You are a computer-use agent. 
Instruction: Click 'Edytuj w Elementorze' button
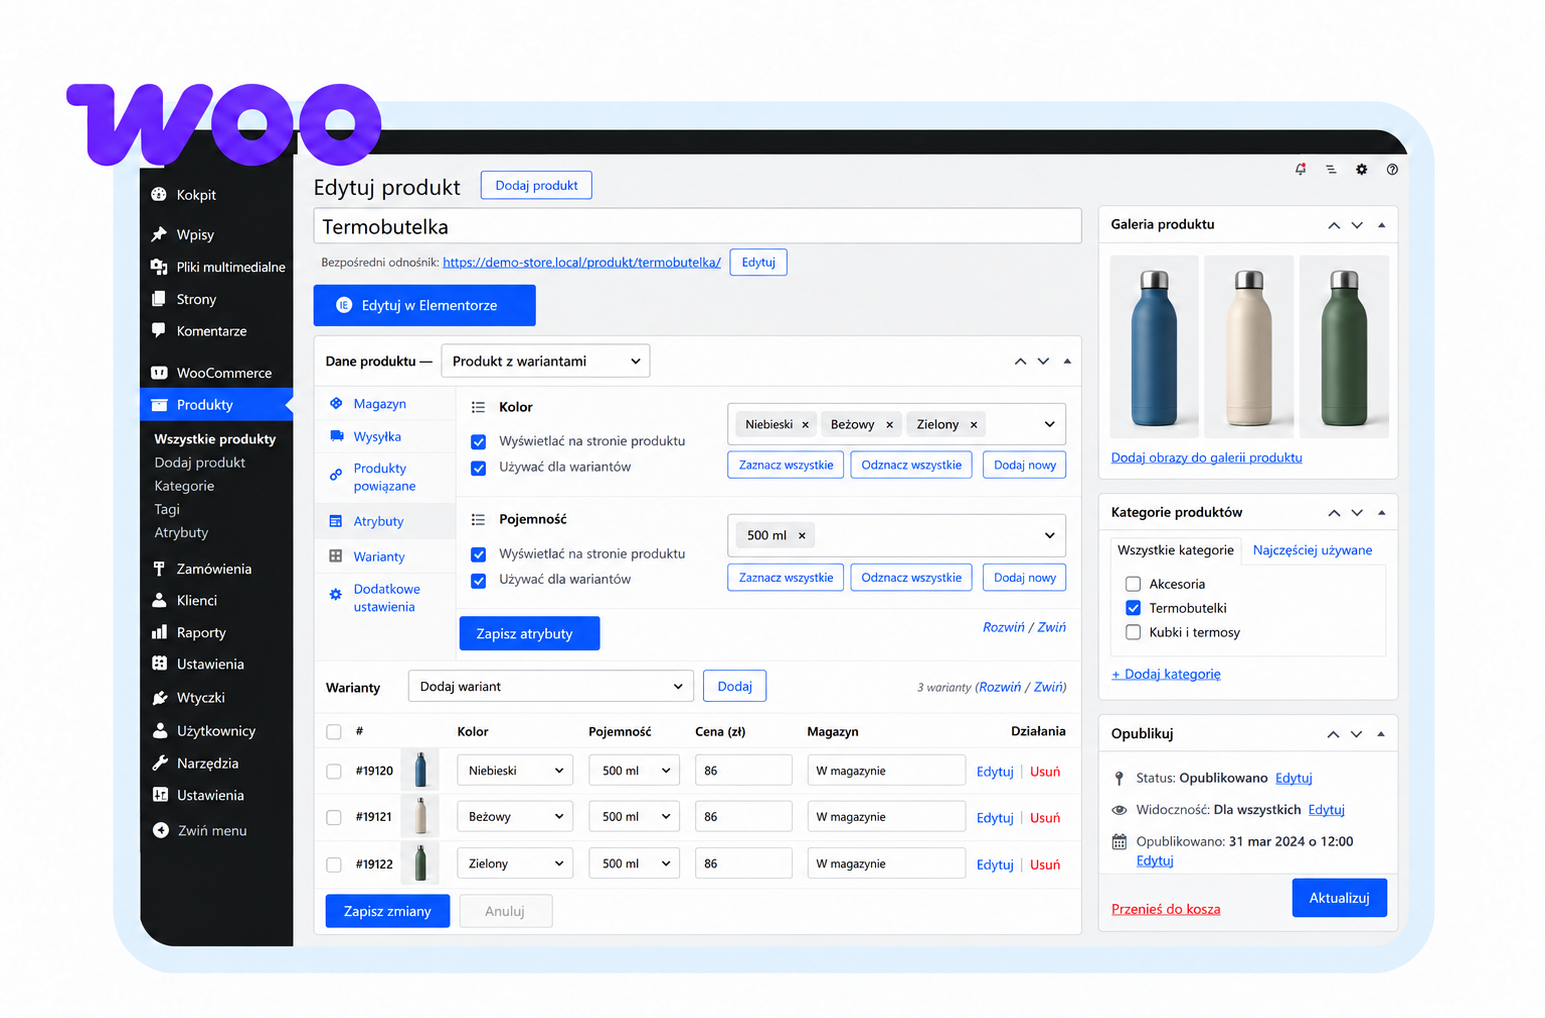point(424,305)
